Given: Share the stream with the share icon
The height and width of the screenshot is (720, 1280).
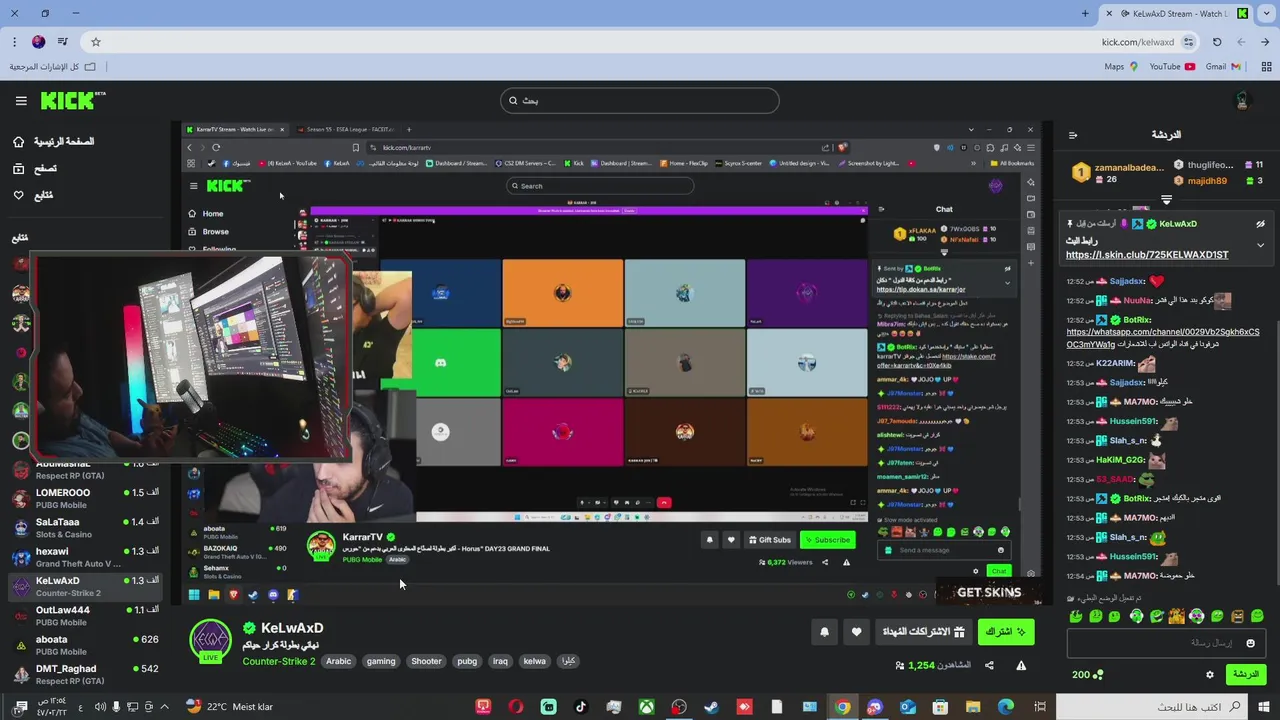Looking at the screenshot, I should [989, 665].
